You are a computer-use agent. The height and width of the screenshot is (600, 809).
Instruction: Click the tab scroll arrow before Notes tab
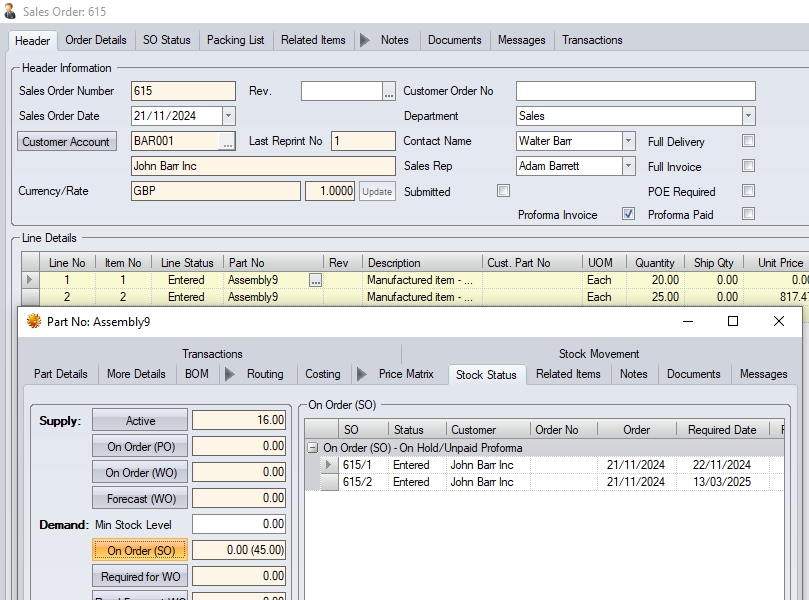(364, 40)
